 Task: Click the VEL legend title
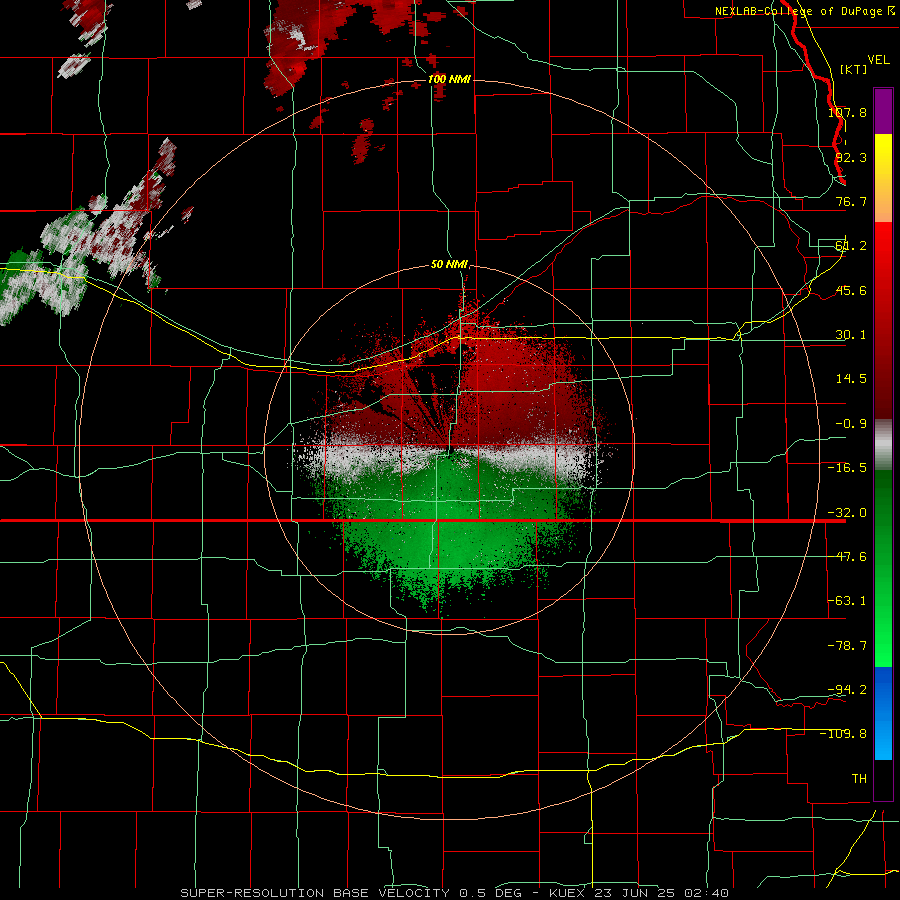click(878, 60)
